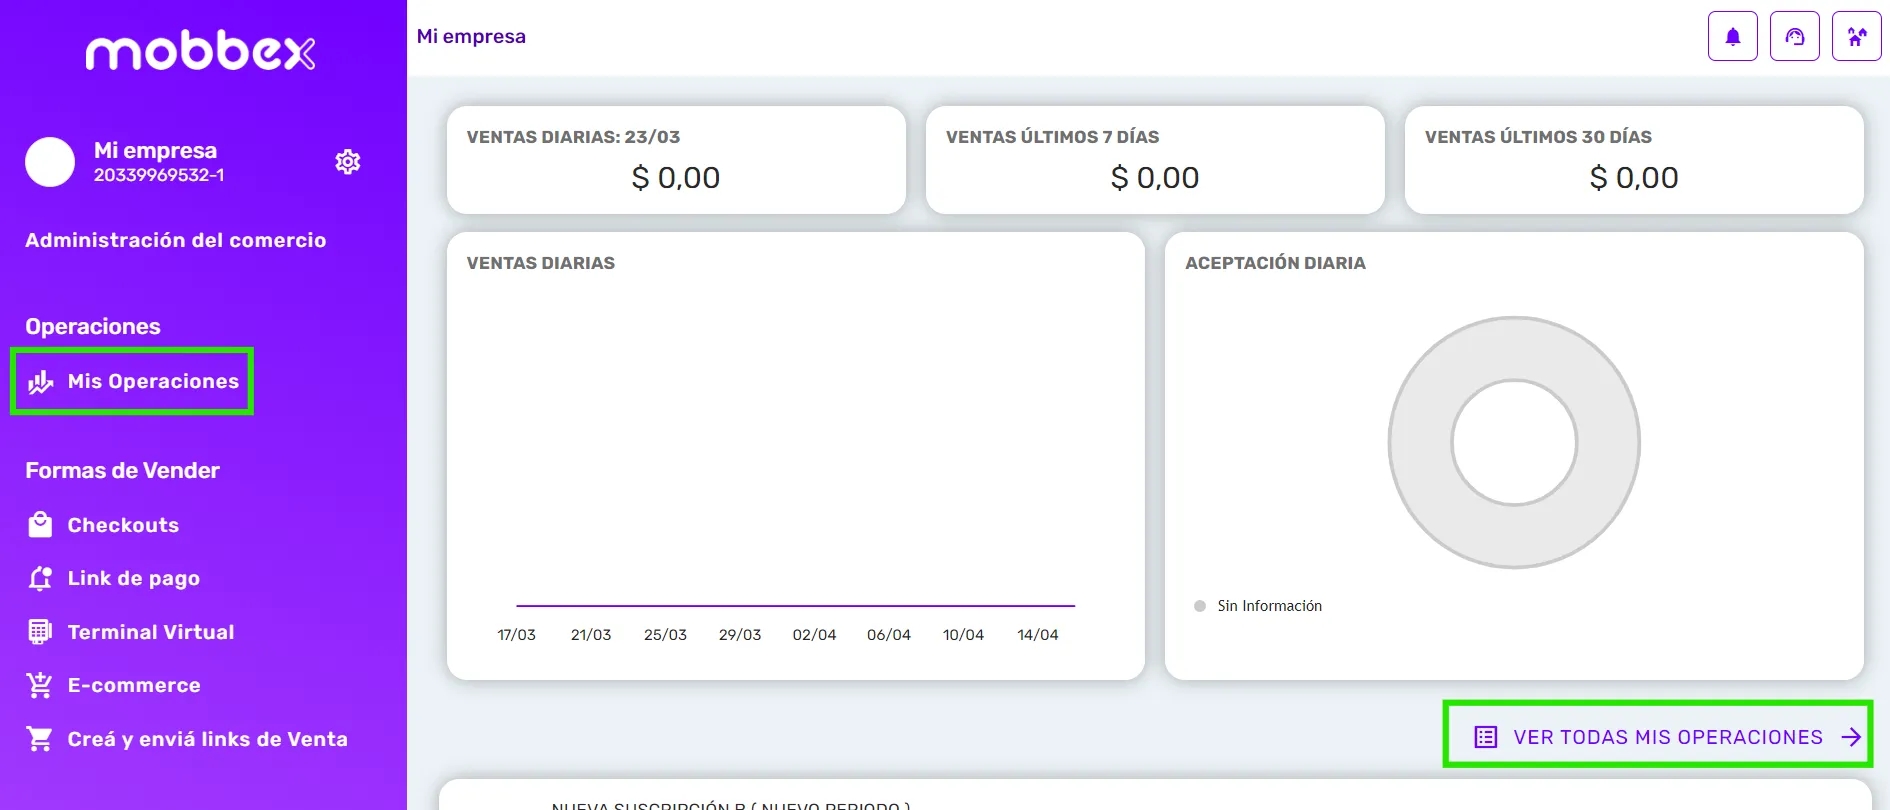This screenshot has width=1890, height=810.
Task: Click the Sin Información legend entry
Action: [x=1258, y=606]
